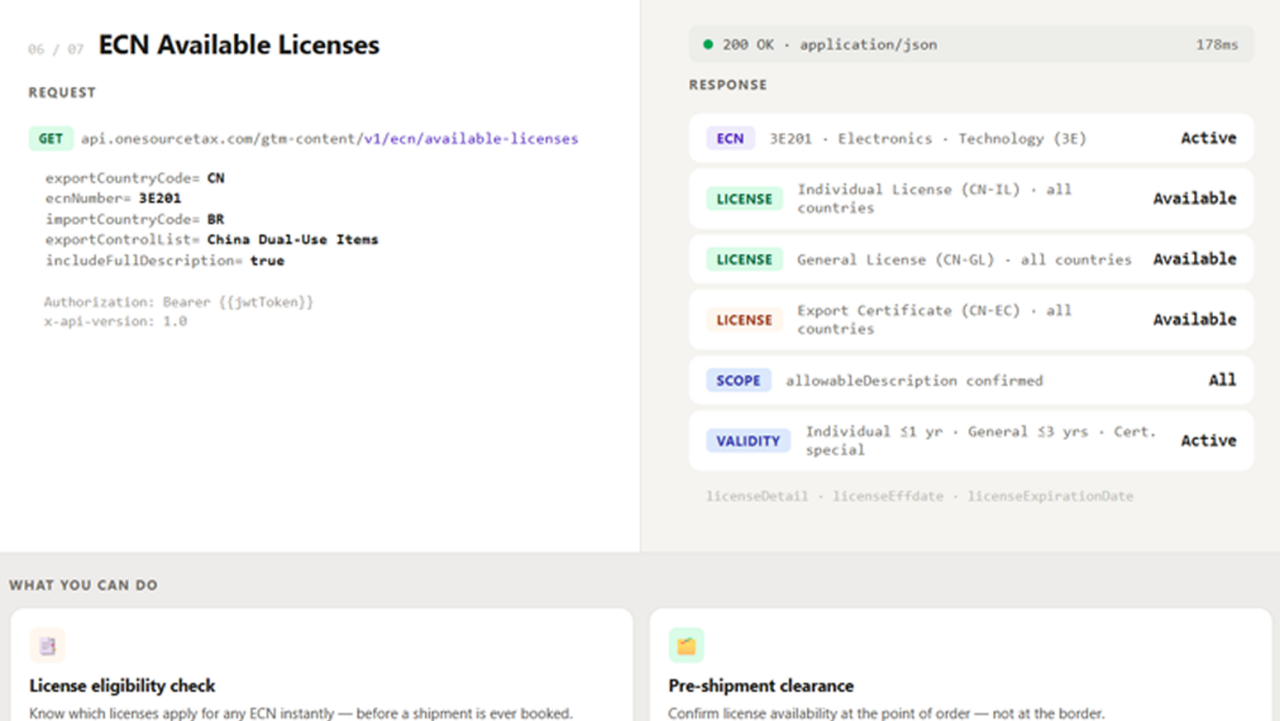The width and height of the screenshot is (1280, 721).
Task: Click the green LICENSE badge for CN-IL
Action: point(744,198)
